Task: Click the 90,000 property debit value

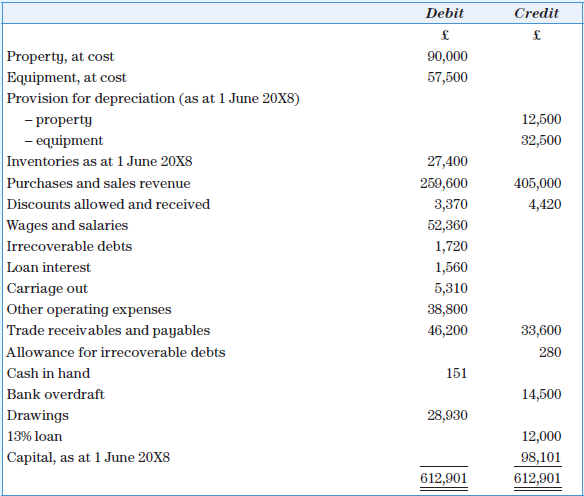Action: click(x=447, y=56)
